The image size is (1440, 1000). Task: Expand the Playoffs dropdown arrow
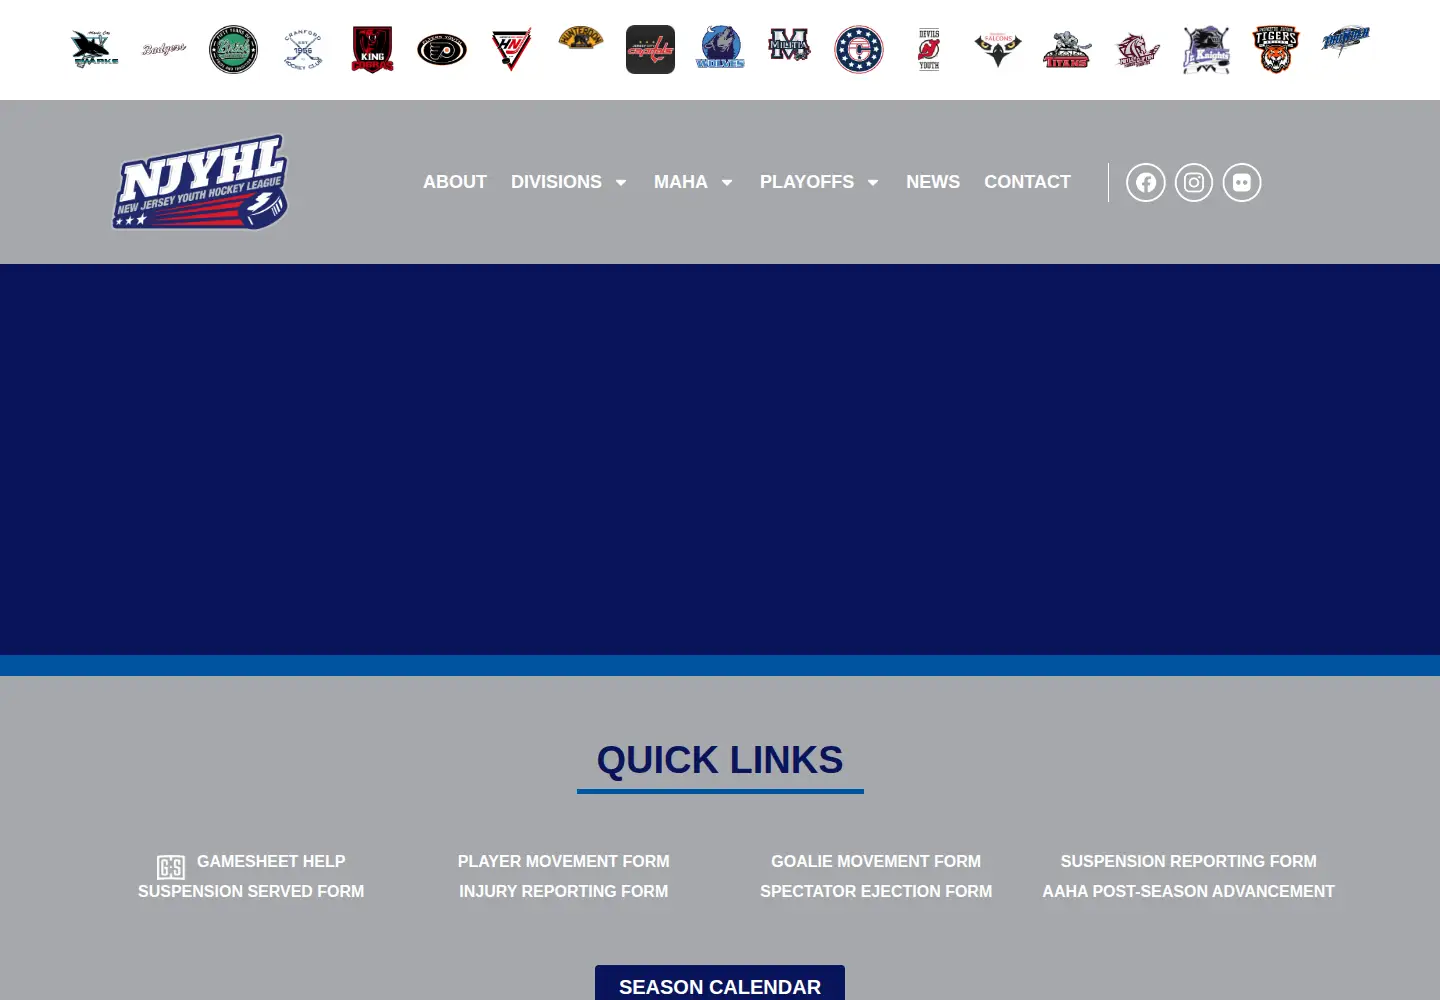coord(873,183)
